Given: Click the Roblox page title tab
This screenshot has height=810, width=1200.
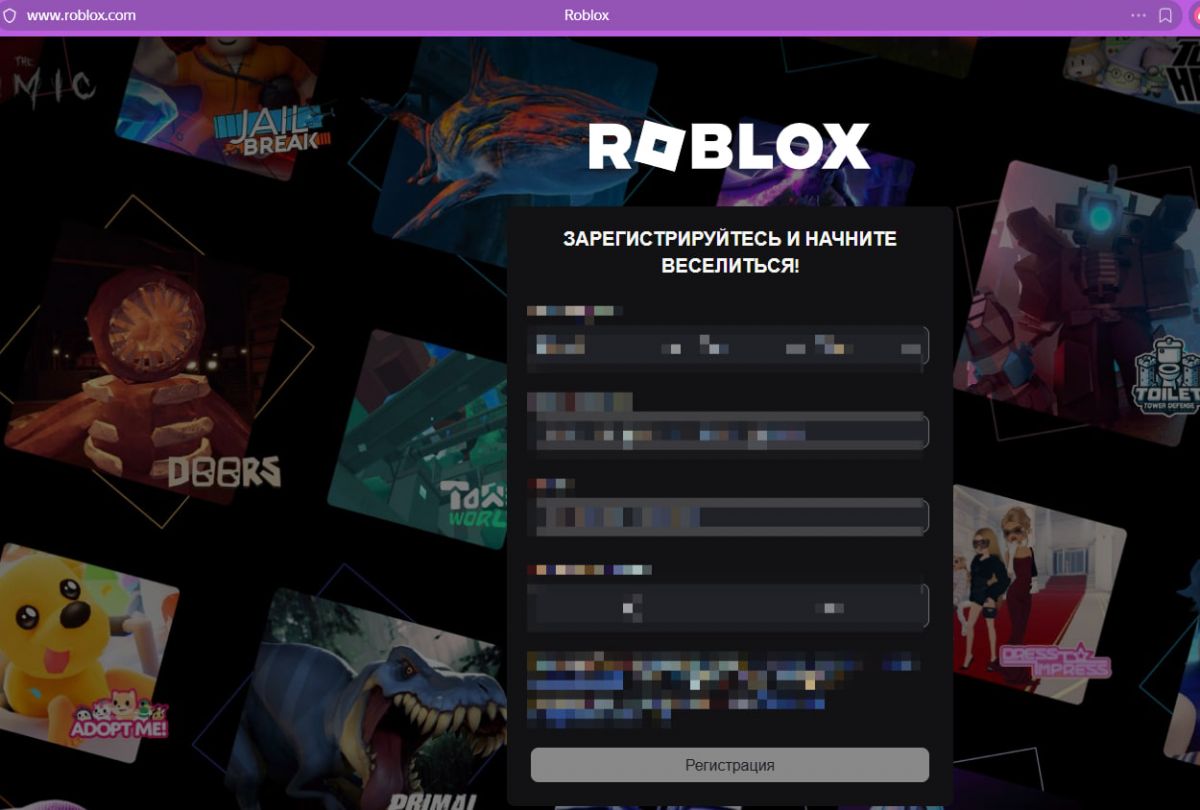Looking at the screenshot, I should [586, 15].
